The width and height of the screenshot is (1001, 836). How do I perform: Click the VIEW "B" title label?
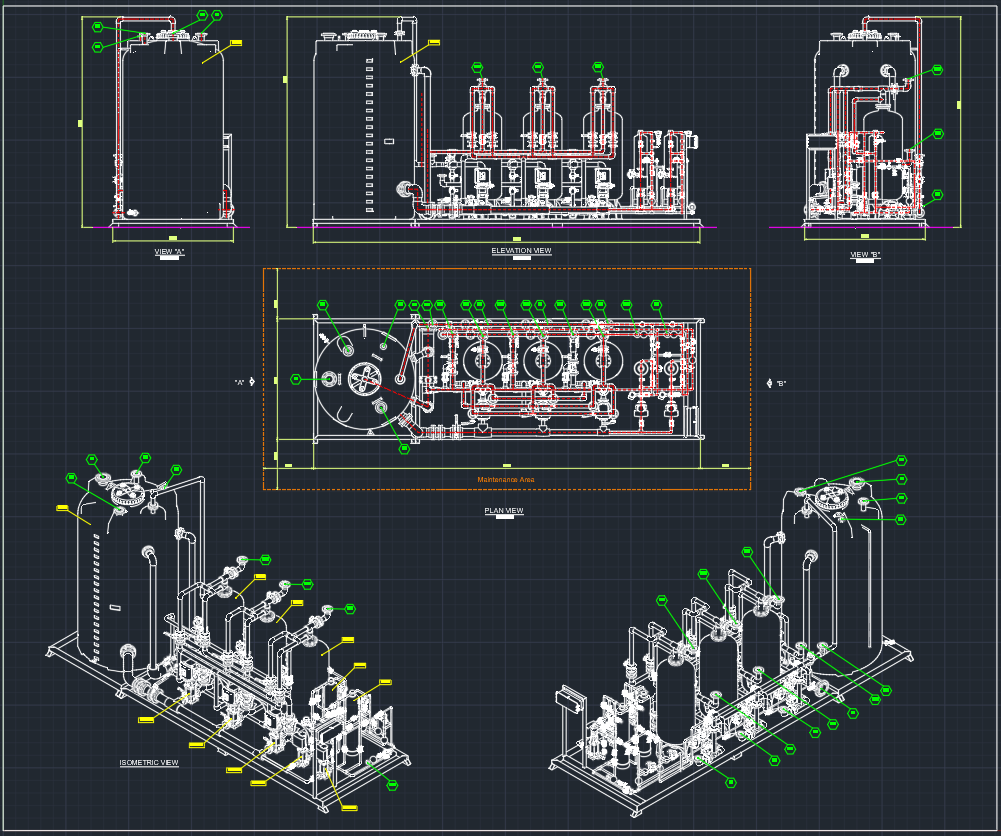pos(865,255)
